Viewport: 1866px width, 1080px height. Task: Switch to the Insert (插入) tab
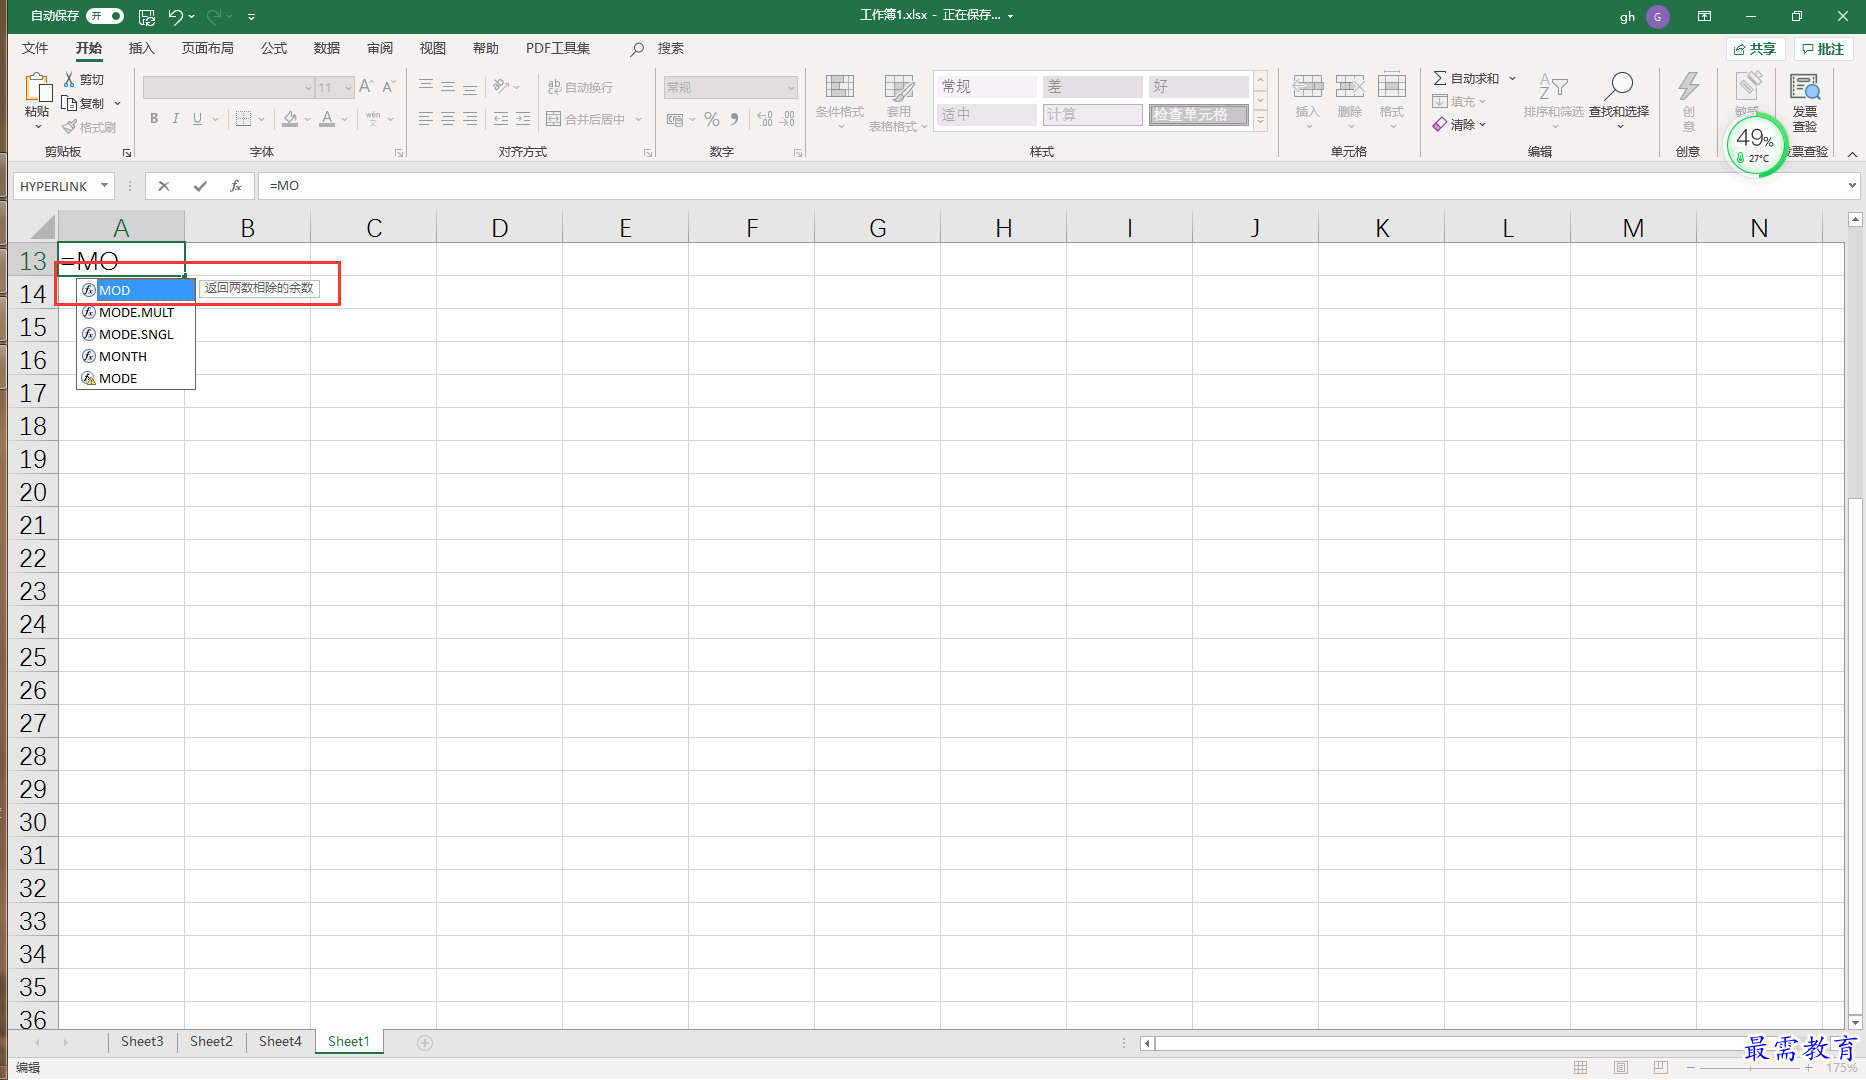click(142, 48)
